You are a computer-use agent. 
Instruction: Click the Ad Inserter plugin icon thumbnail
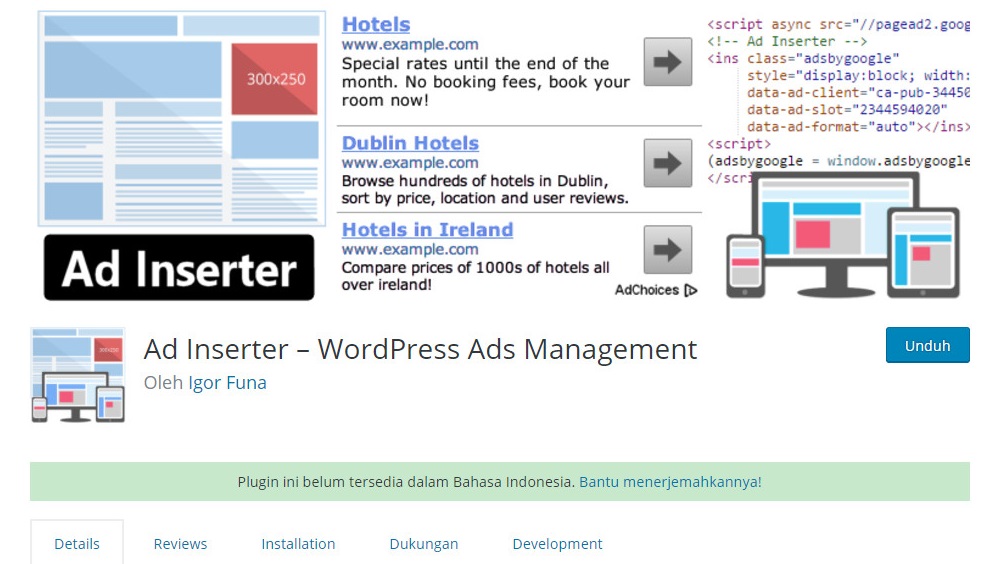tap(78, 375)
